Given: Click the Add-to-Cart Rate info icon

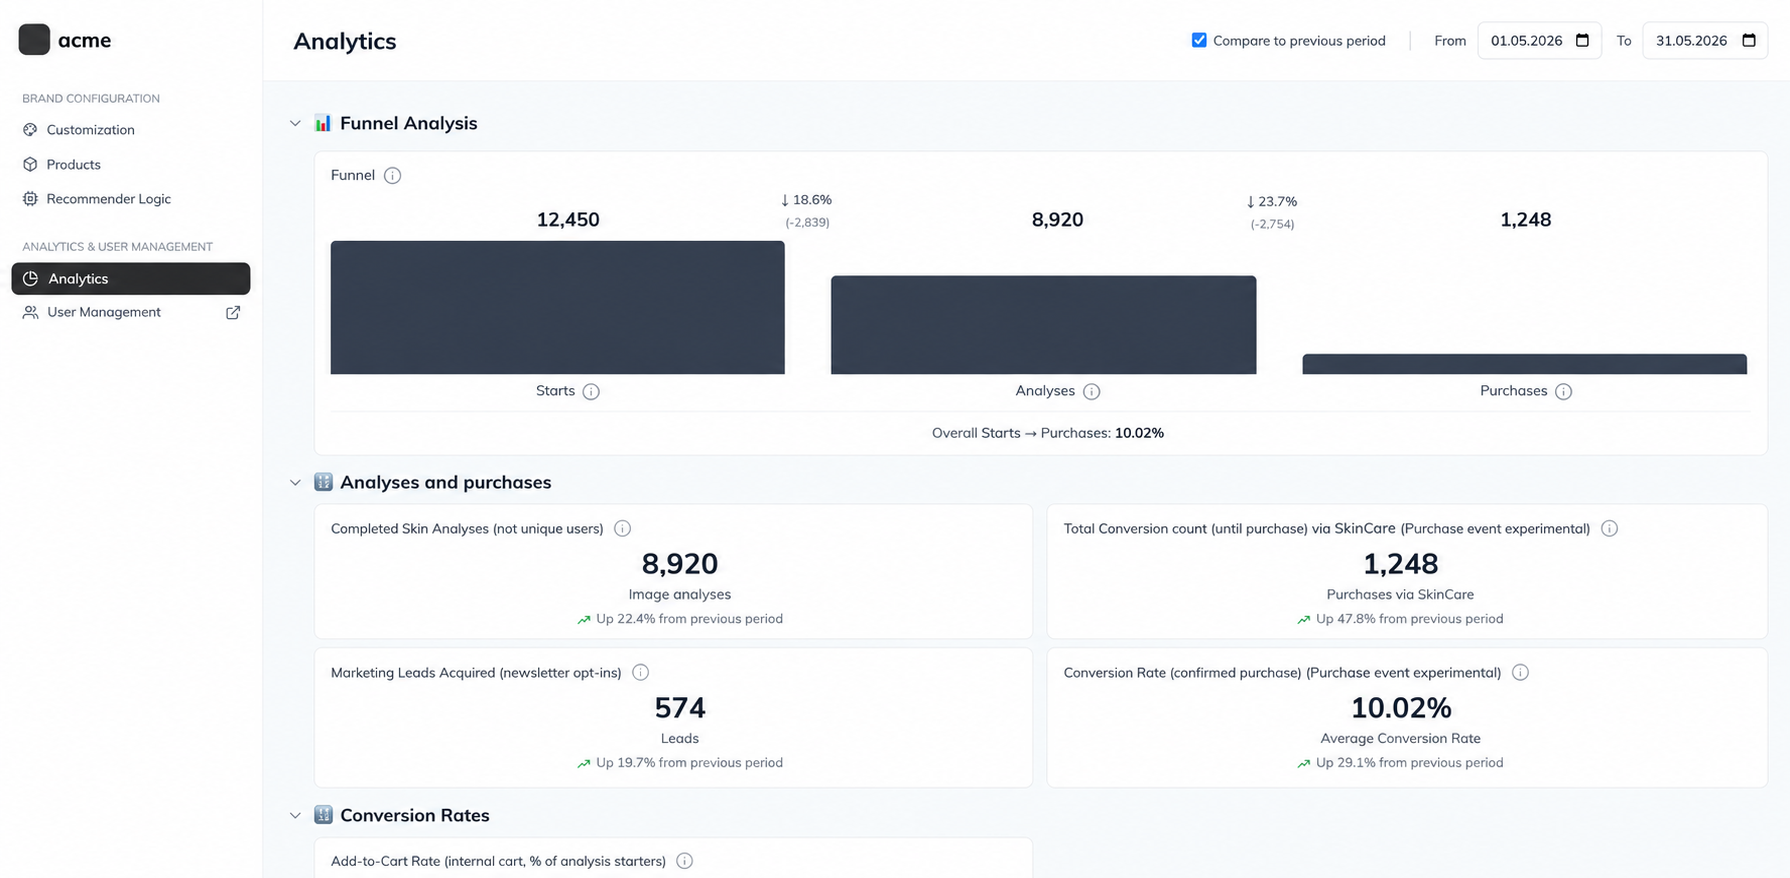Looking at the screenshot, I should coord(684,861).
